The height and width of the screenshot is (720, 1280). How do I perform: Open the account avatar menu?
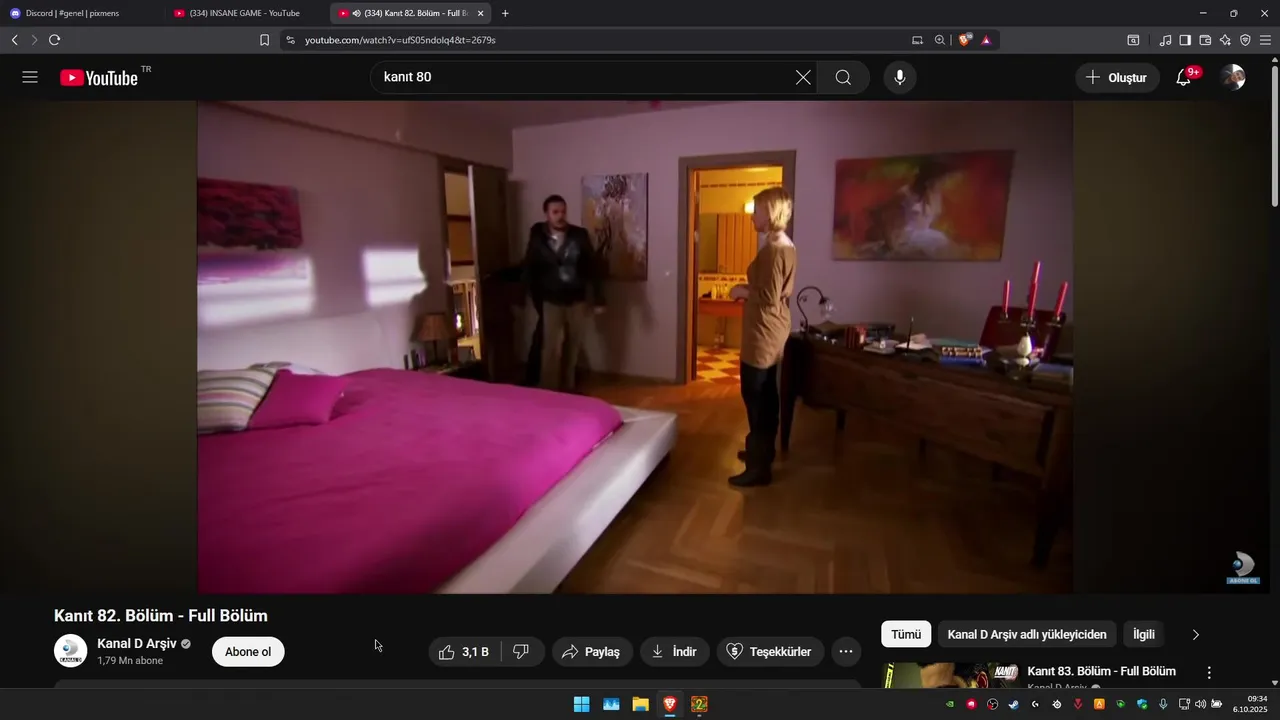[1233, 77]
